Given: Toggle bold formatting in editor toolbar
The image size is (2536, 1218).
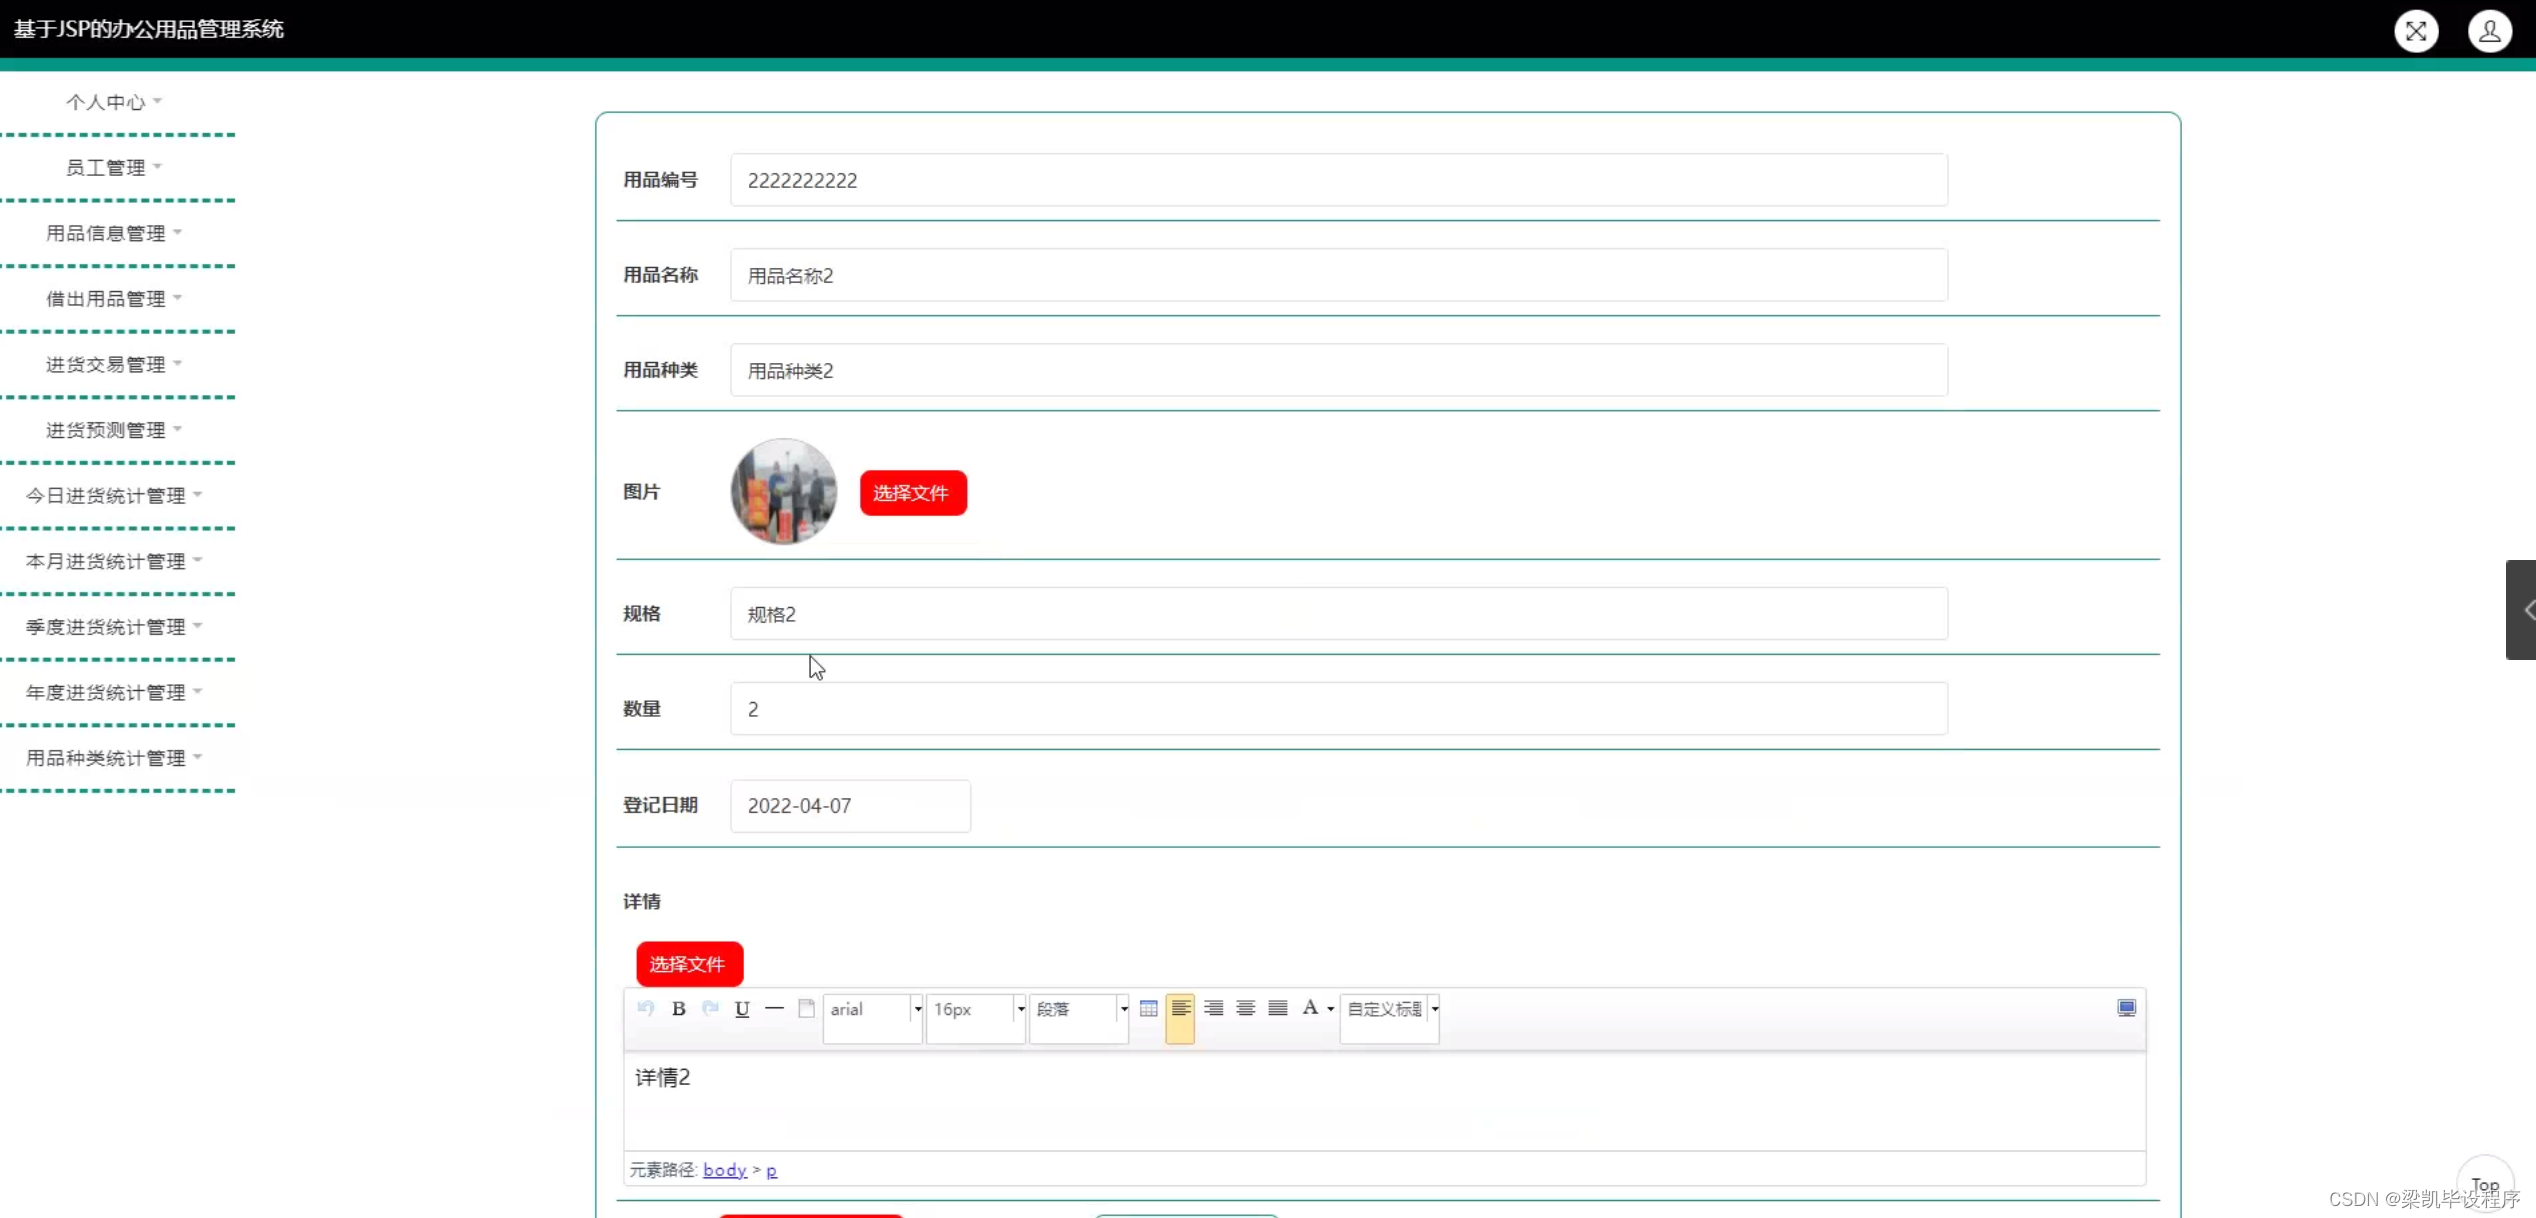Looking at the screenshot, I should click(678, 1008).
